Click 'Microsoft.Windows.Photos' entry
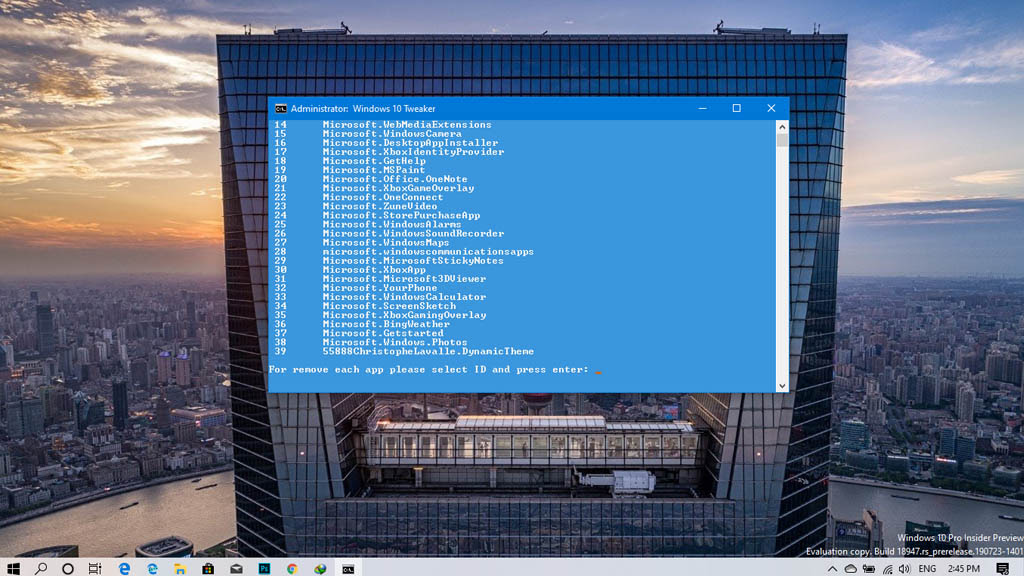 (x=395, y=342)
